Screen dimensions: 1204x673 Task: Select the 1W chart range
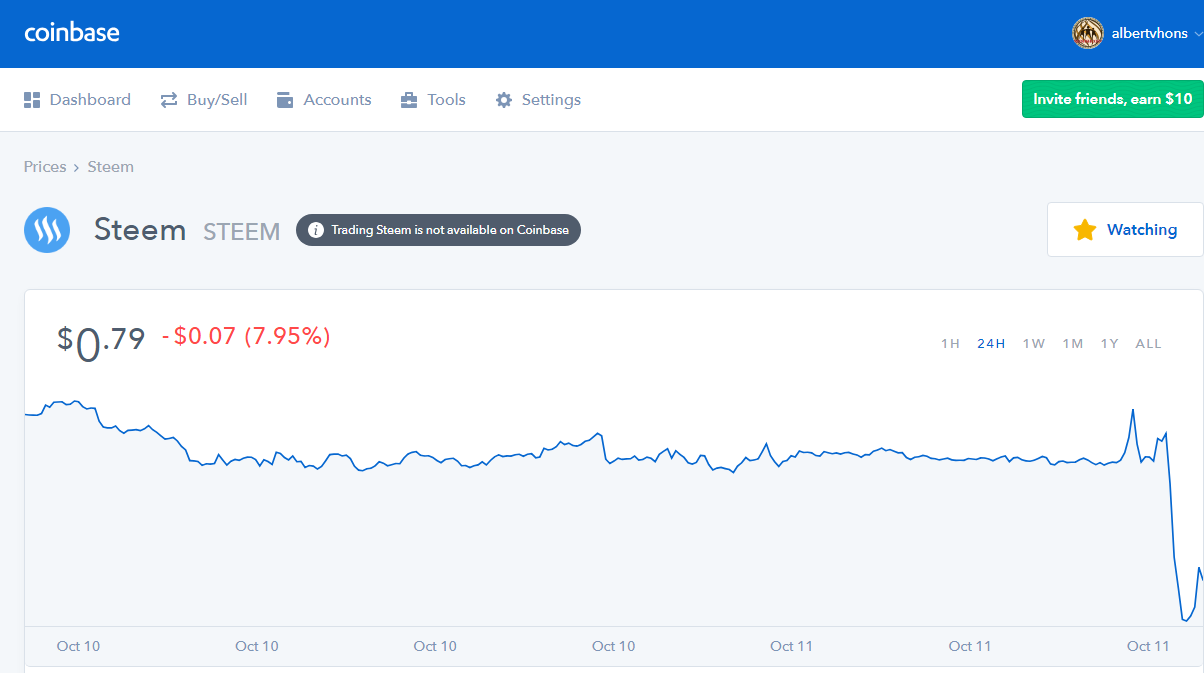[x=1034, y=344]
